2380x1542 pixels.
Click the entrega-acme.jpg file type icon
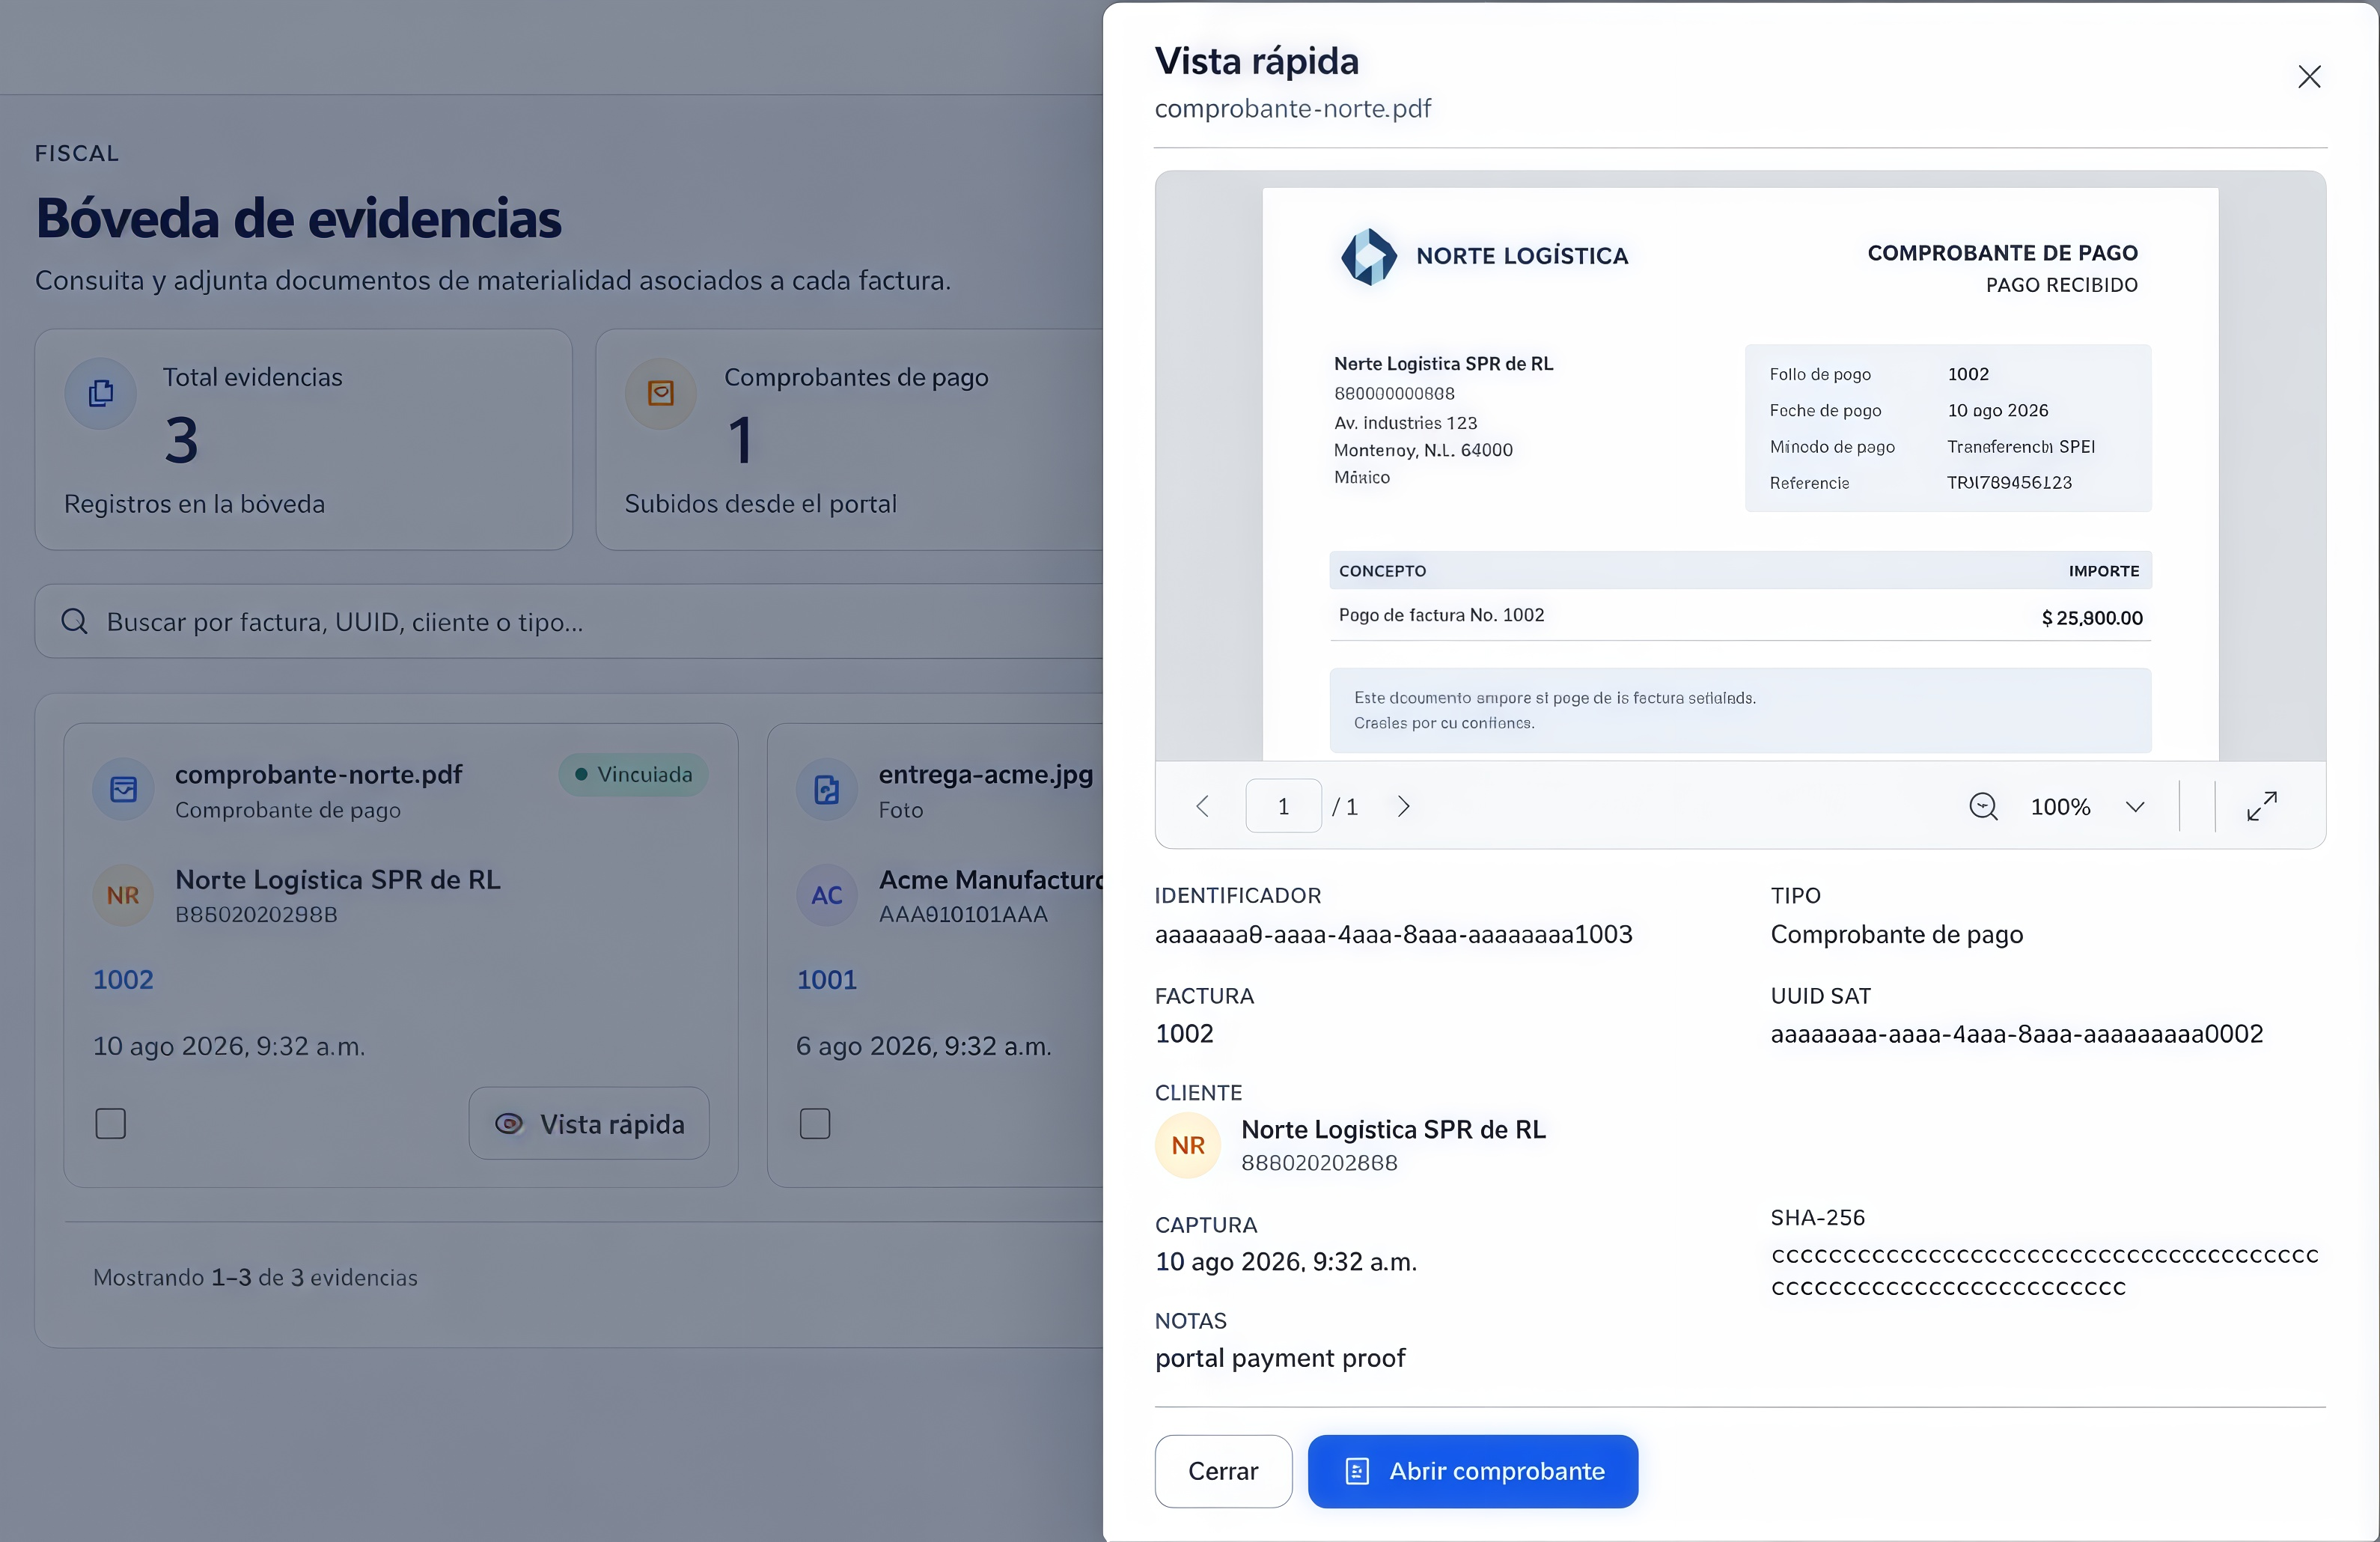point(826,789)
